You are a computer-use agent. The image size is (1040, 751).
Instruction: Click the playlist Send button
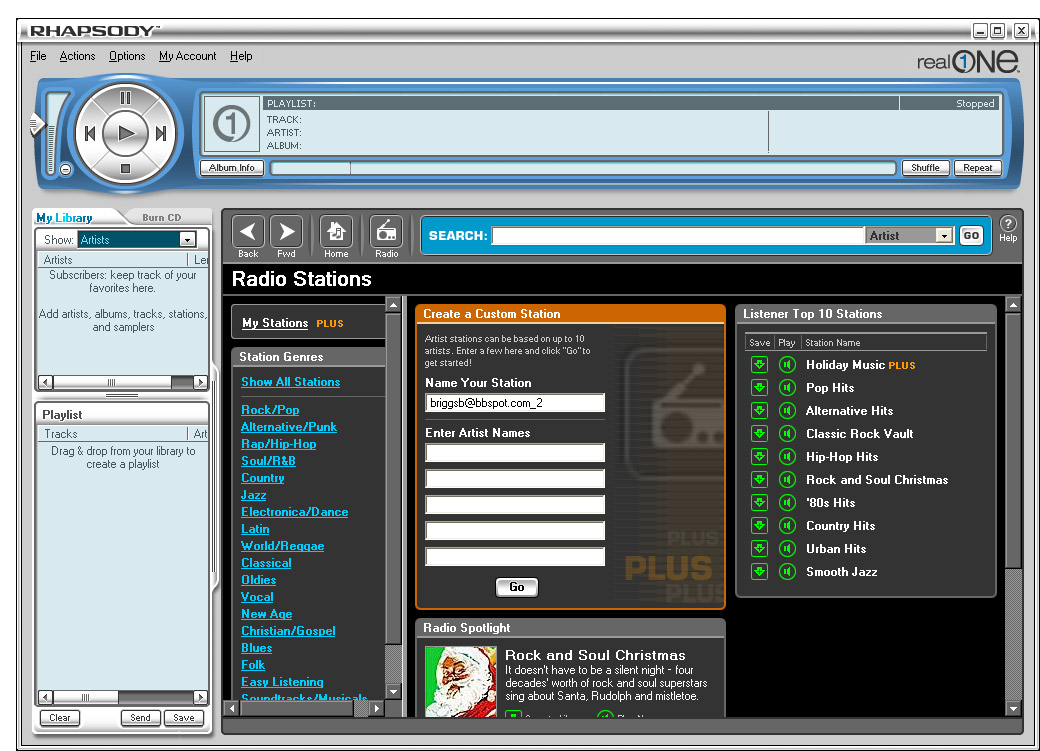(x=140, y=718)
